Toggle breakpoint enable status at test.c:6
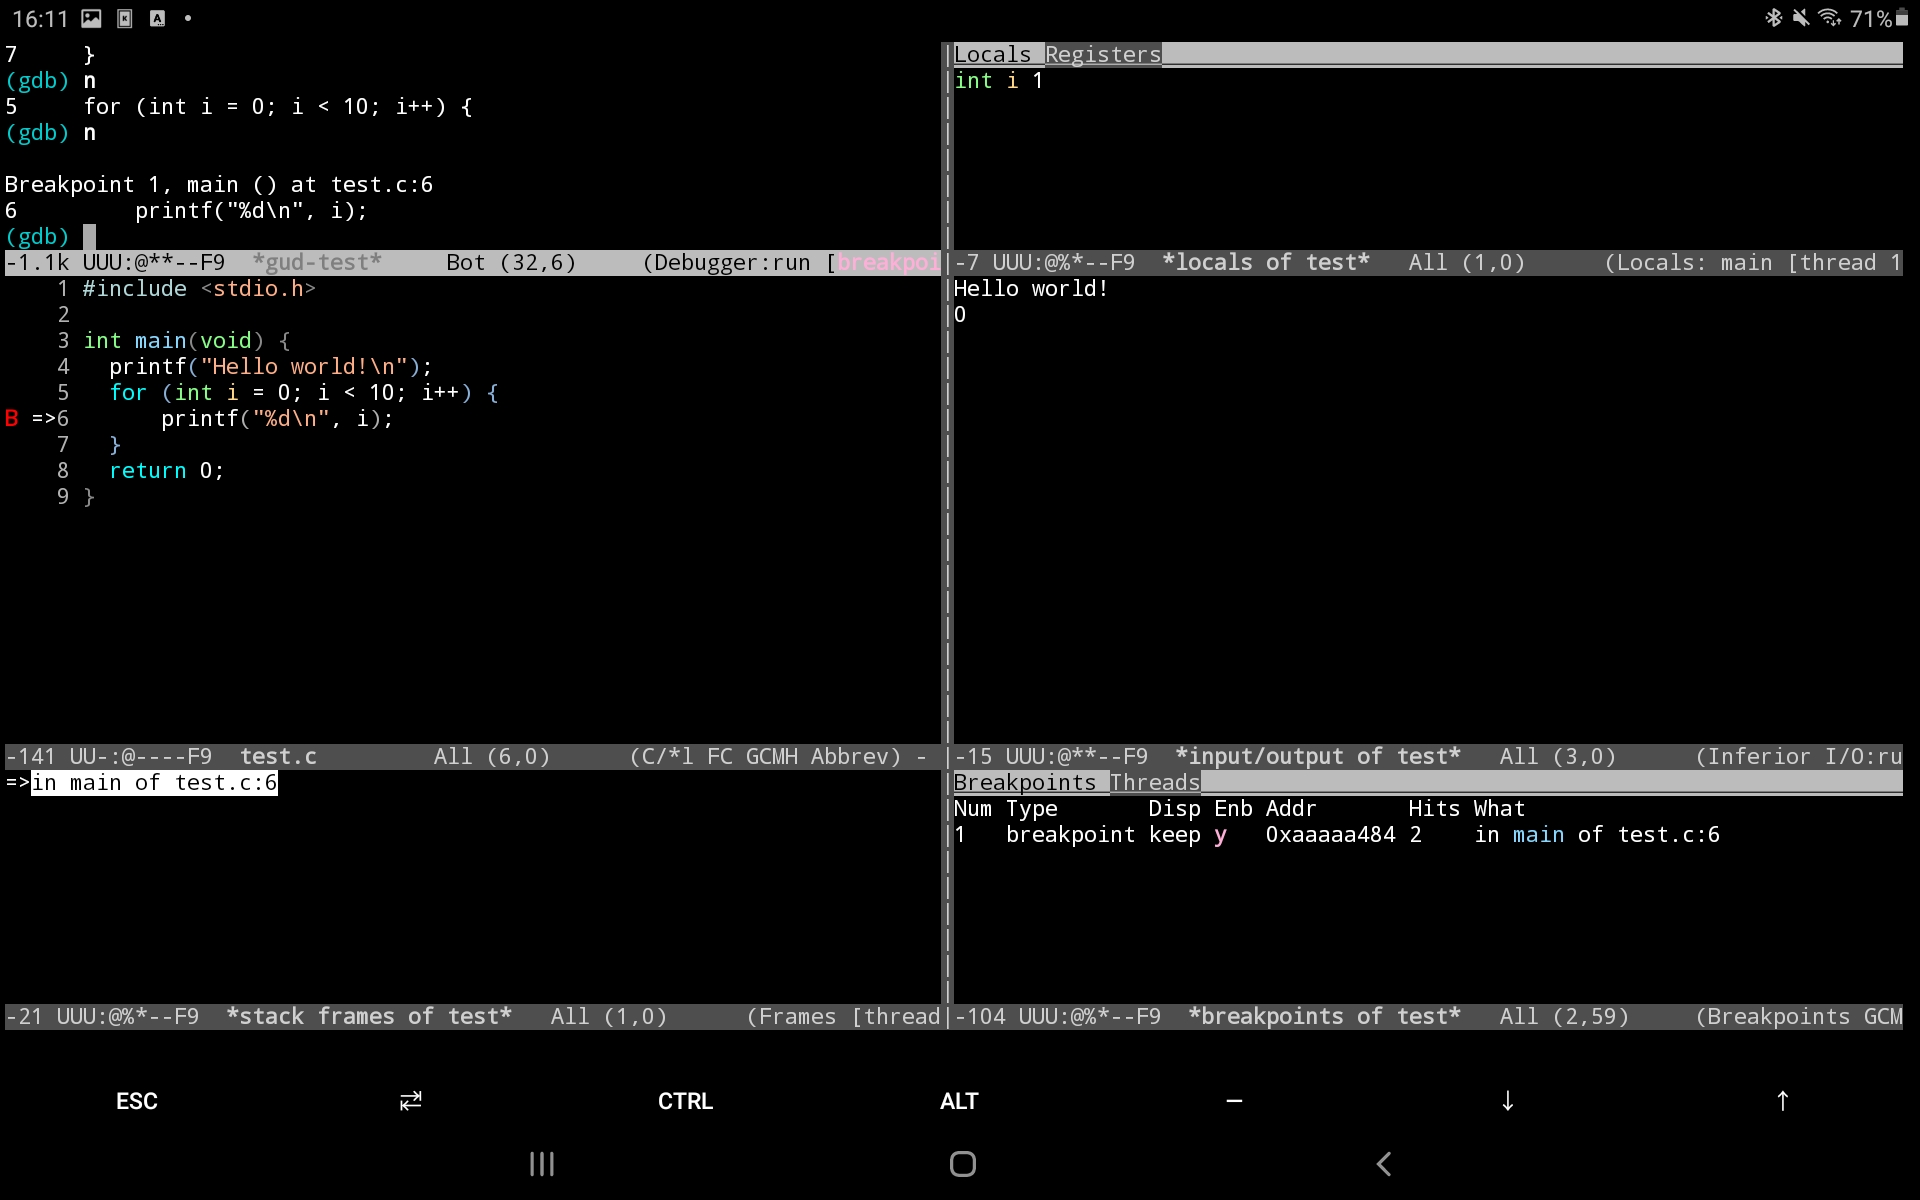1920x1200 pixels. [x=1219, y=834]
